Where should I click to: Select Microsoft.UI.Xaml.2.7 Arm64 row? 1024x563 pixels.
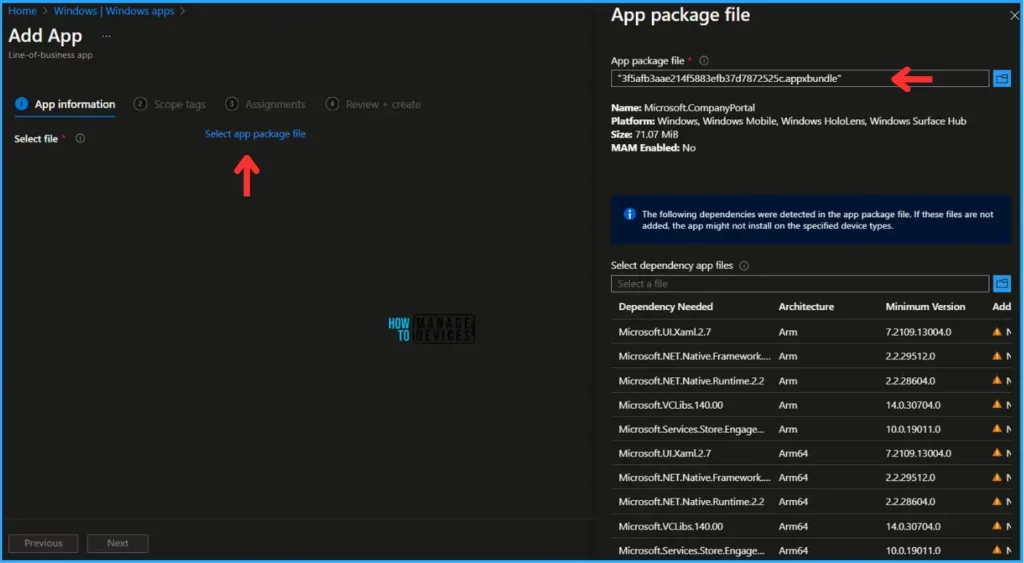(811, 453)
